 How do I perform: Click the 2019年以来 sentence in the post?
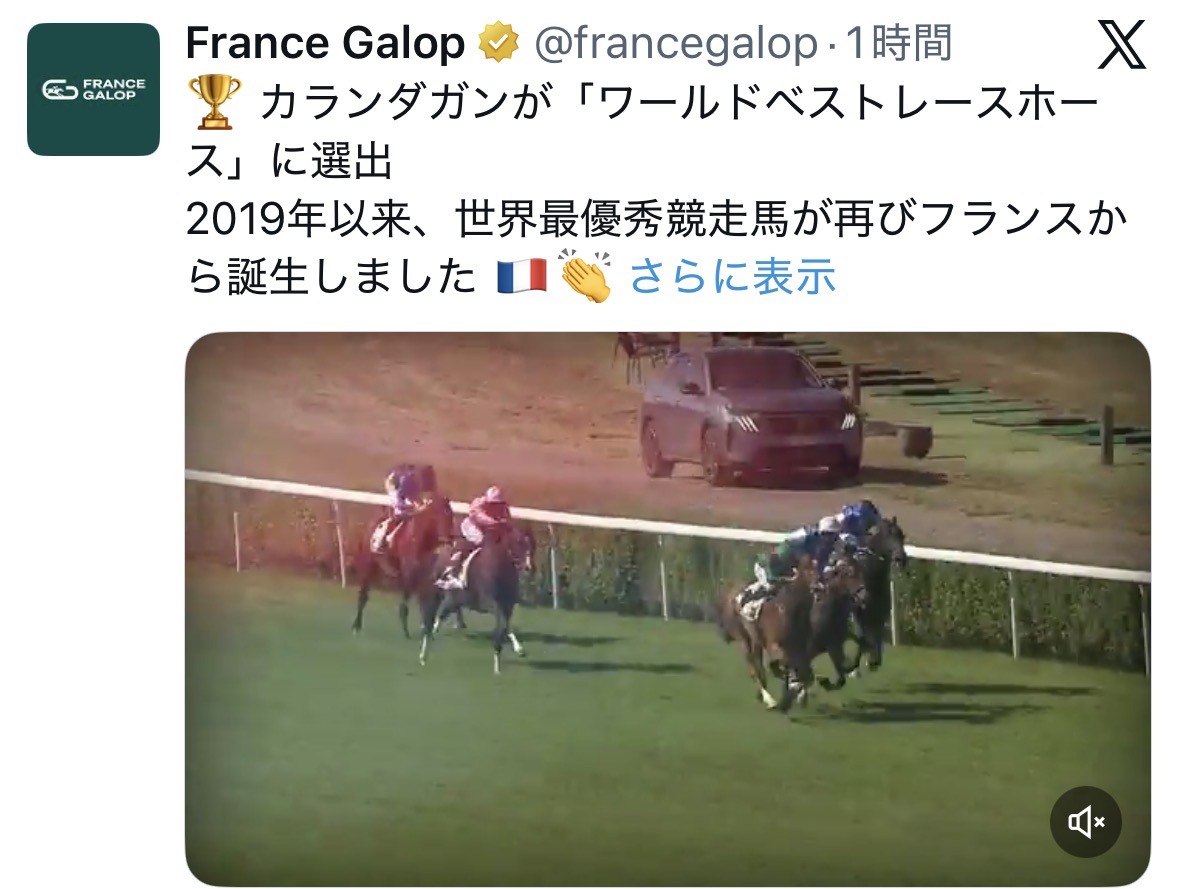pos(656,219)
